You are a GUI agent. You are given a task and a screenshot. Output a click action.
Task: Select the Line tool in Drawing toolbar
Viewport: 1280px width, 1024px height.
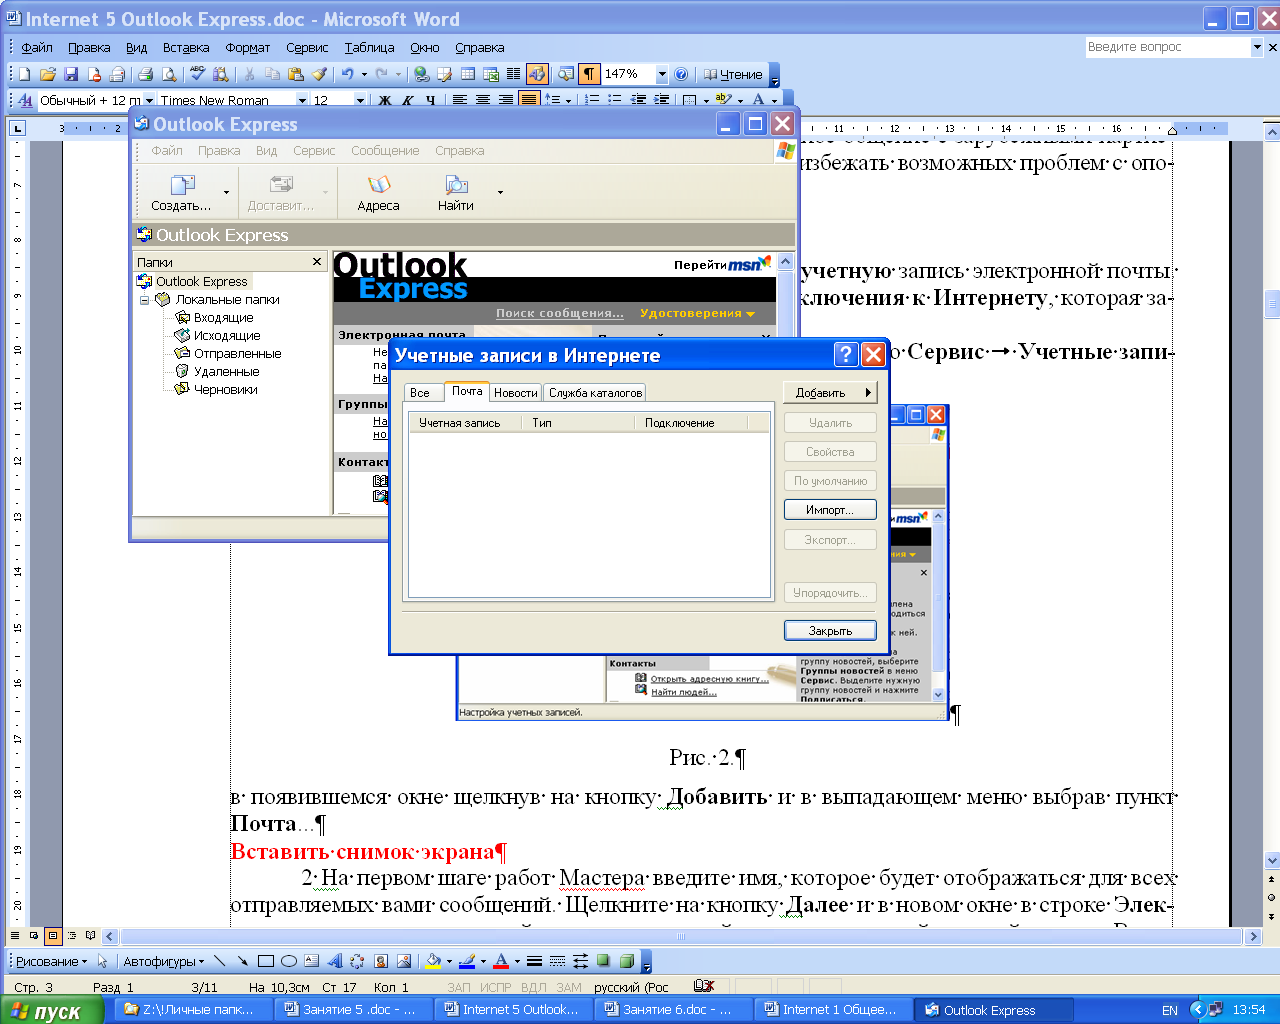point(220,961)
